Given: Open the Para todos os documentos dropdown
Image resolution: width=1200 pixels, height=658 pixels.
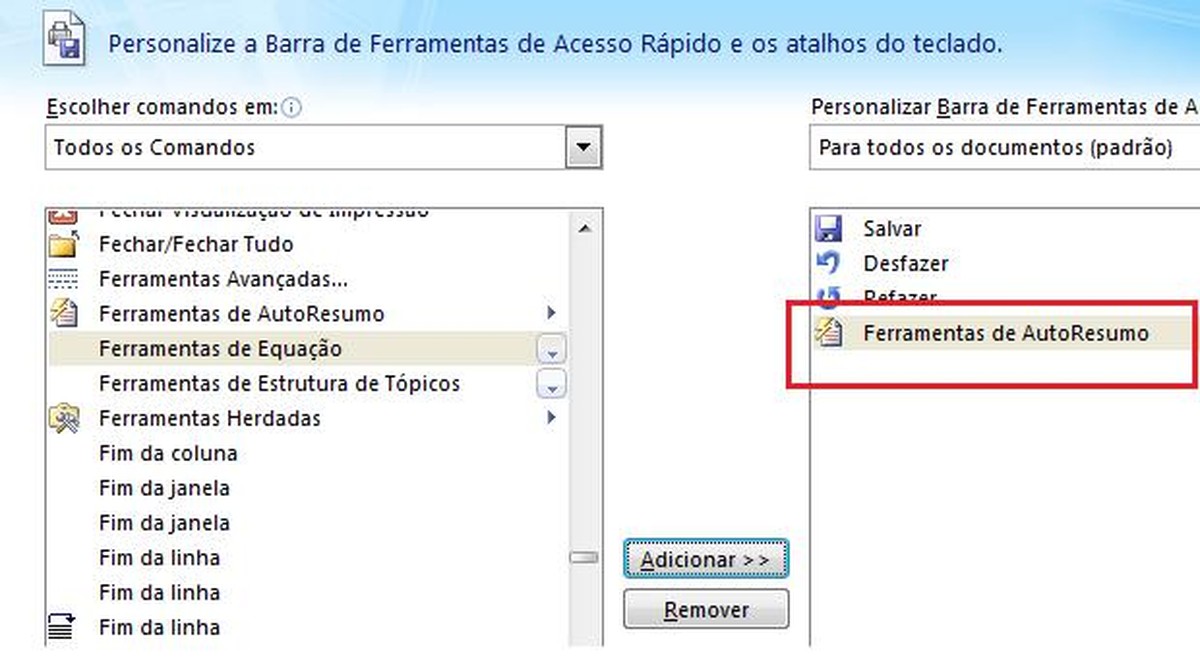Looking at the screenshot, I should [x=1190, y=147].
